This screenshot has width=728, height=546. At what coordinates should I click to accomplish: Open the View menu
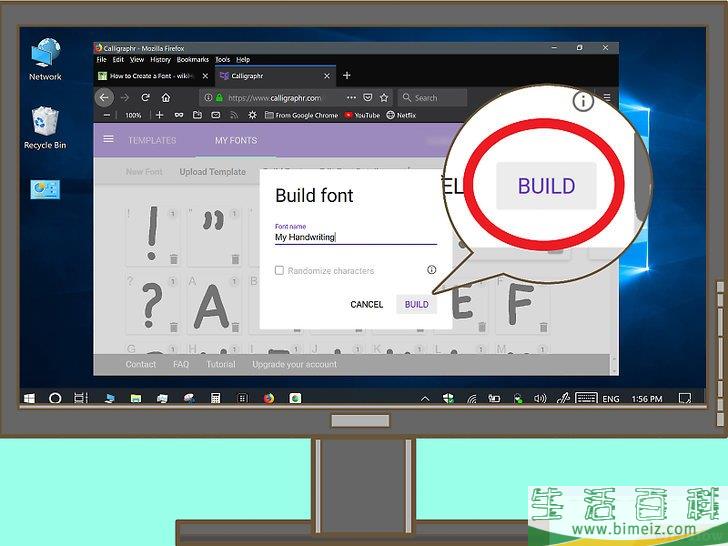[x=136, y=59]
